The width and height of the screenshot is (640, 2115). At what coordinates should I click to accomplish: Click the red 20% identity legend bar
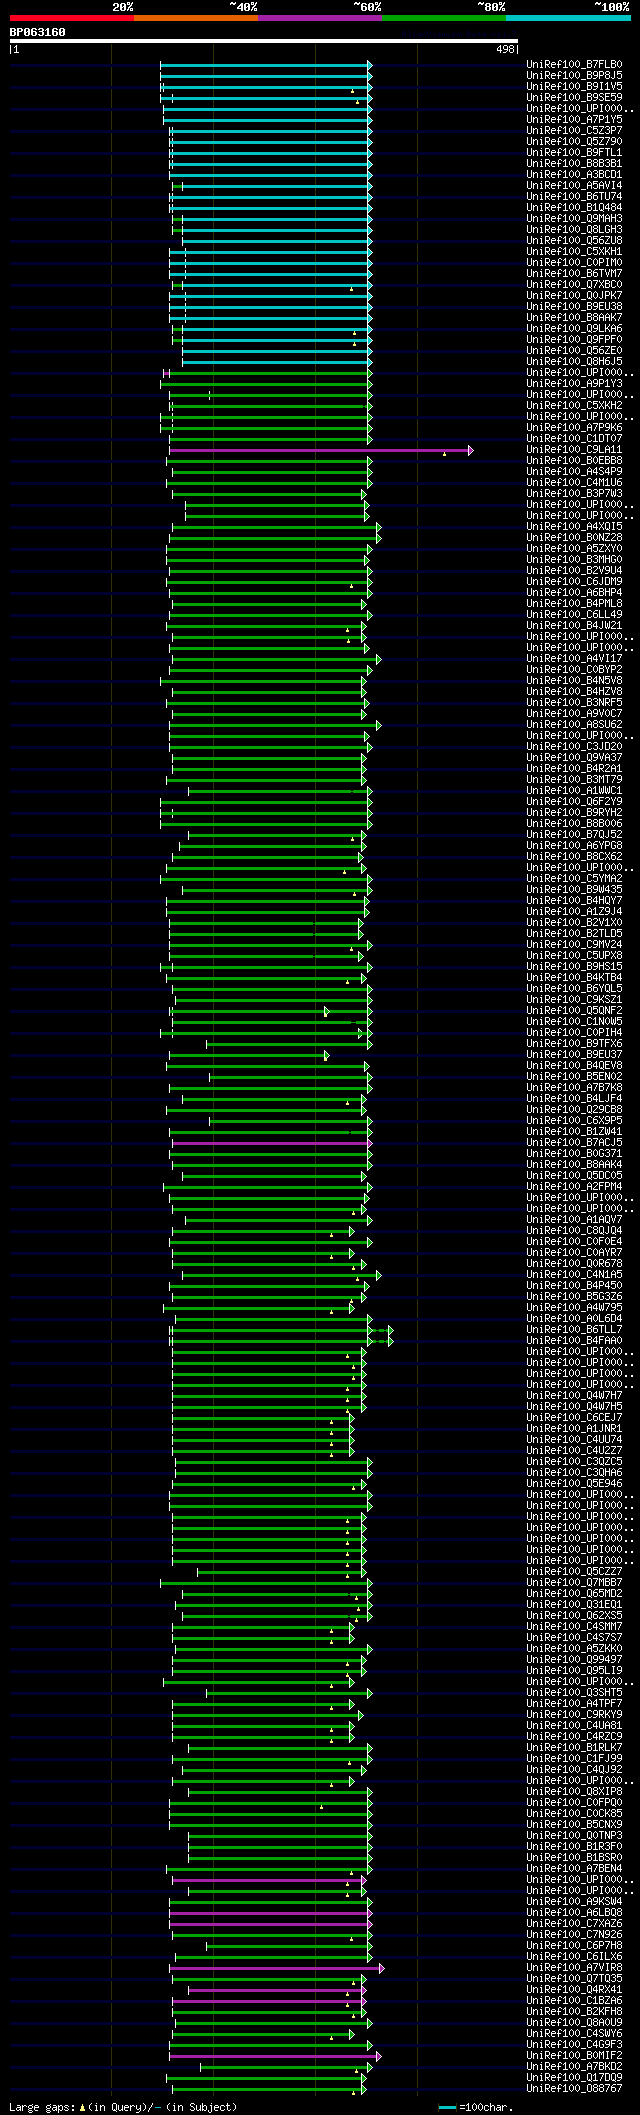(72, 18)
